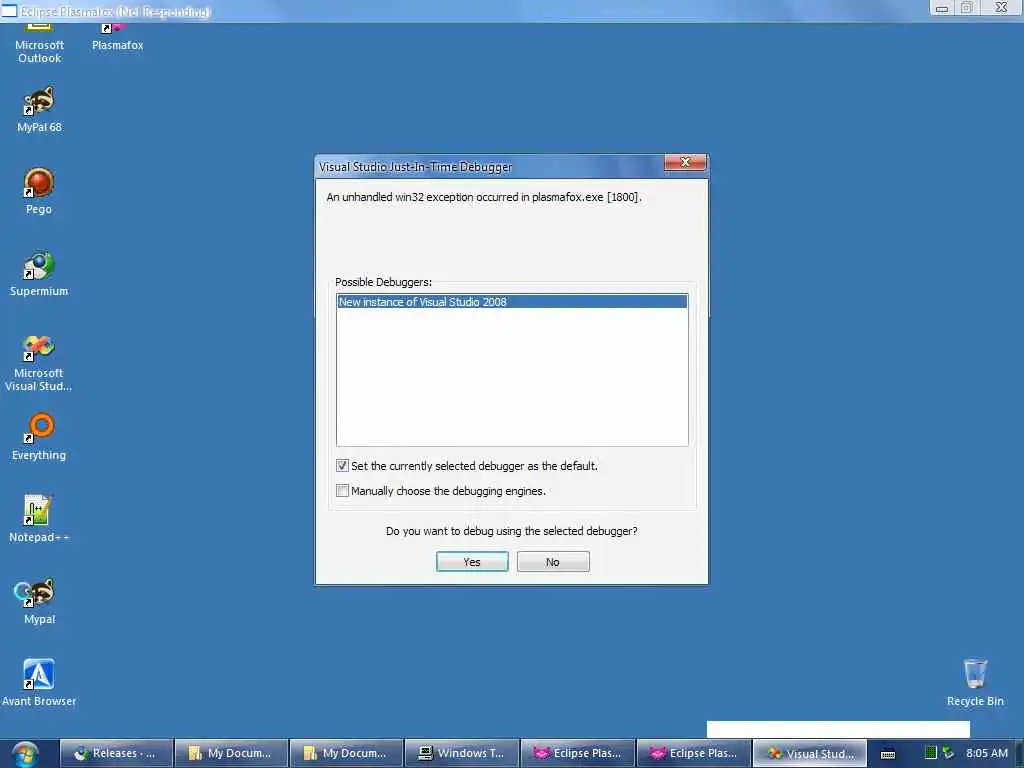Open the Windows Start orb
Screen dimensions: 1024x768
tap(25, 754)
